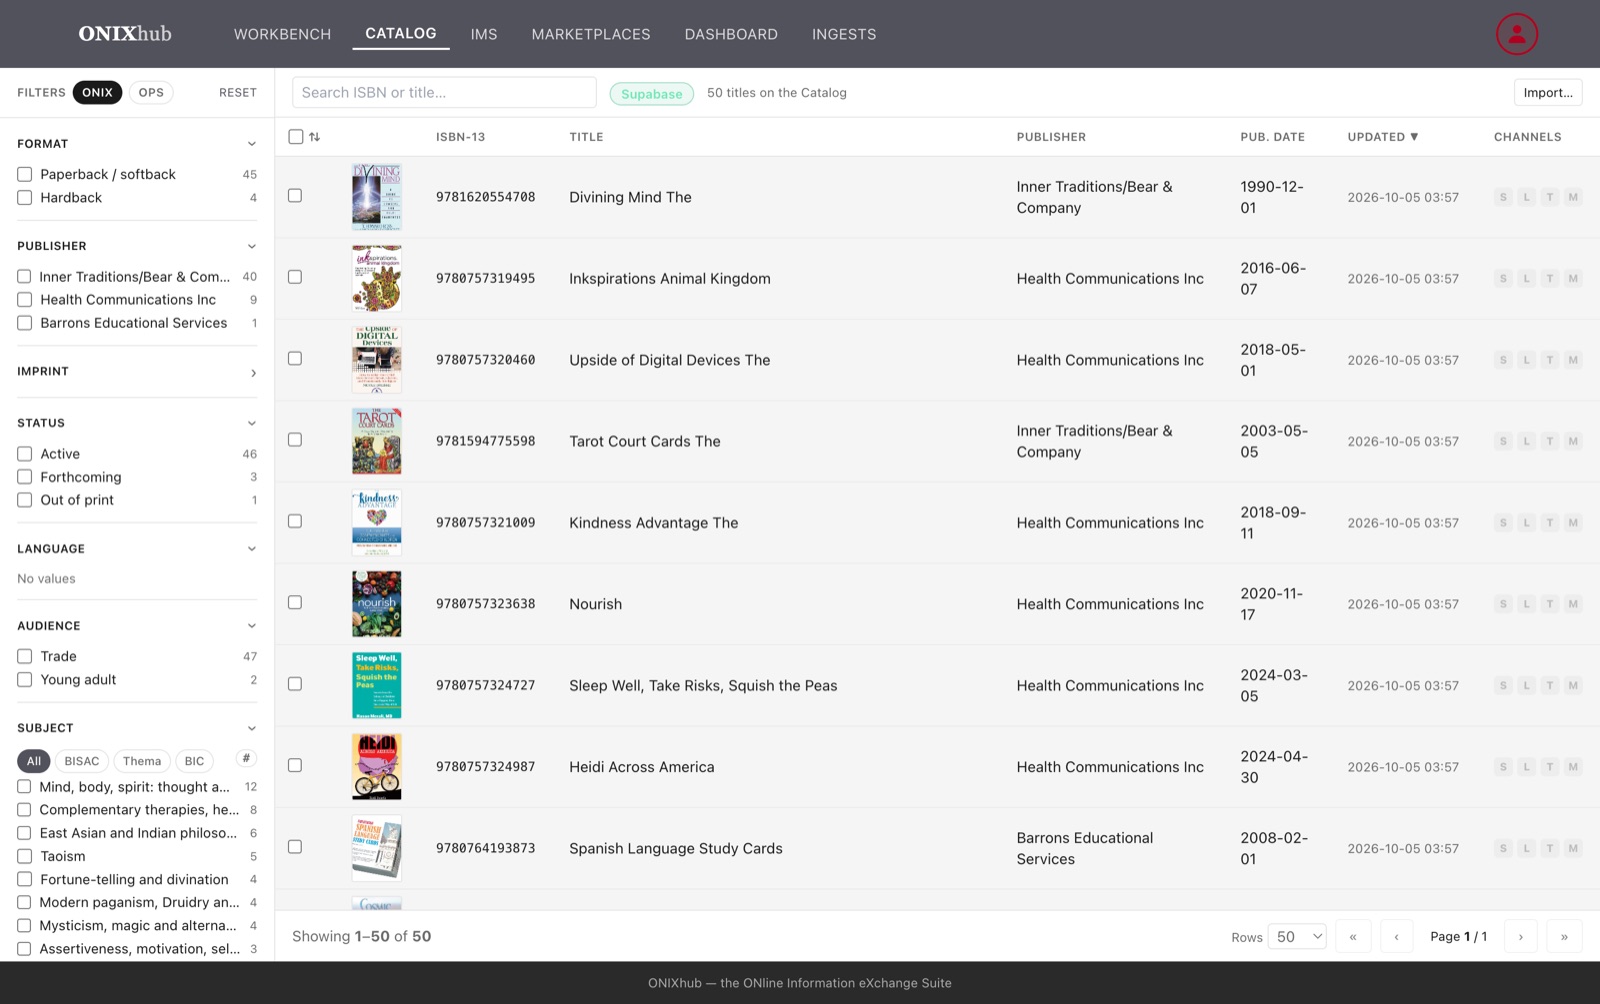The width and height of the screenshot is (1600, 1004).
Task: Go to the first page with double chevron
Action: 1353,937
